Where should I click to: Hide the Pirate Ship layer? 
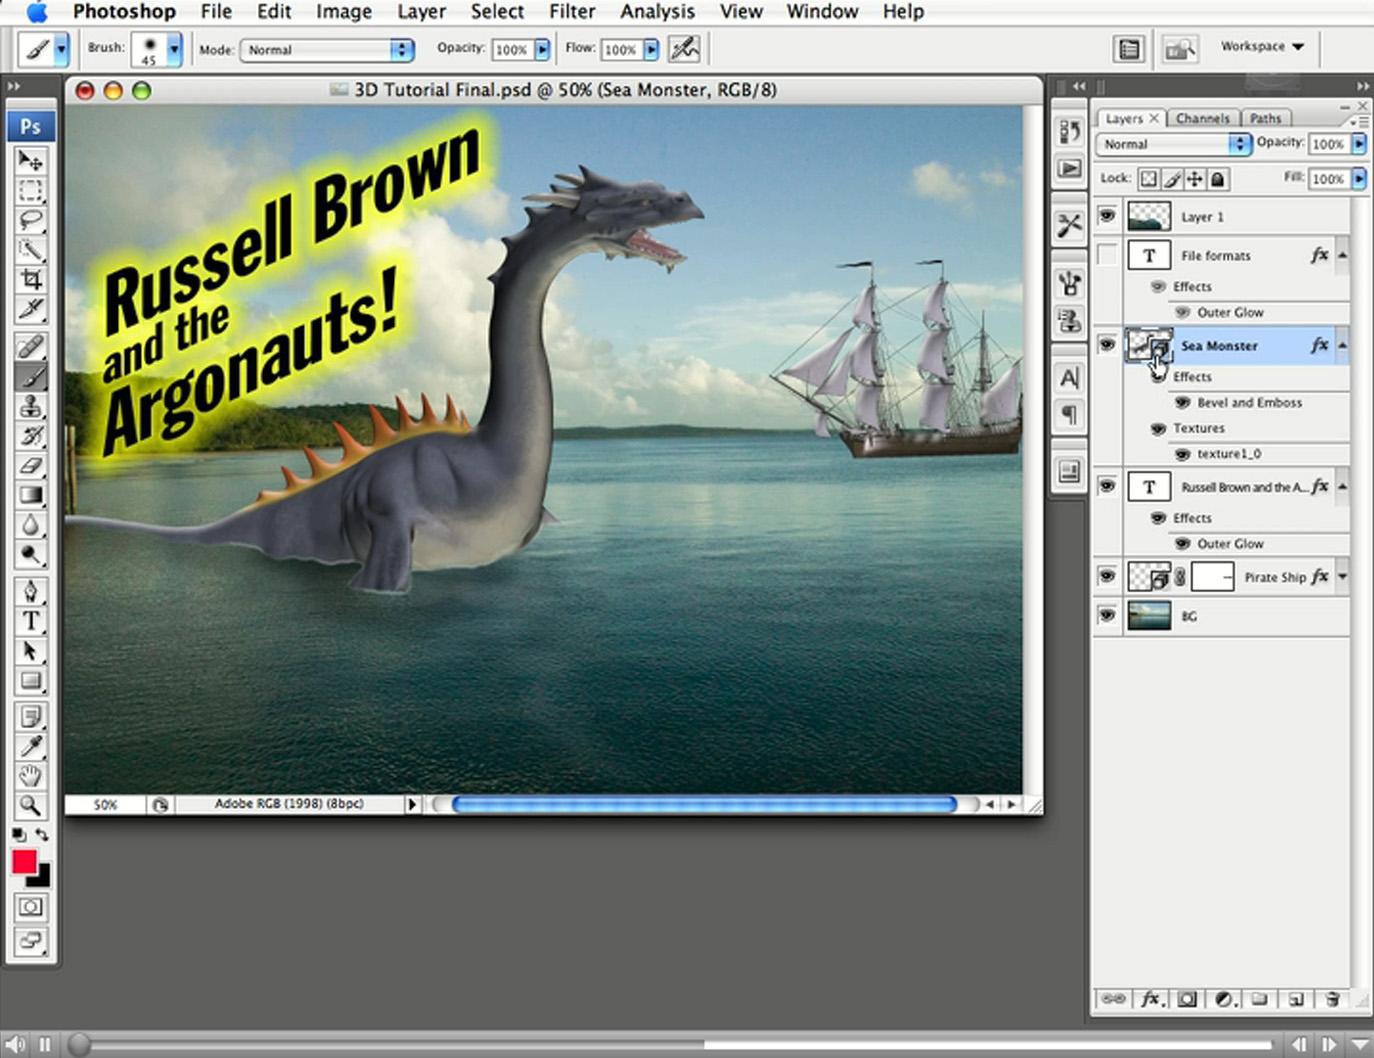[x=1107, y=577]
